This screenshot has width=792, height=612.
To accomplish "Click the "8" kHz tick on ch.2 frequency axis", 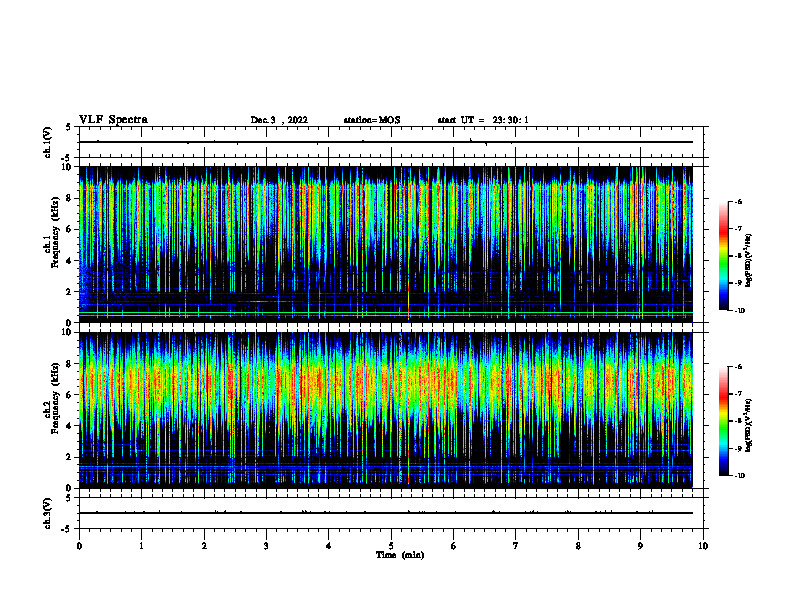I will pos(69,364).
